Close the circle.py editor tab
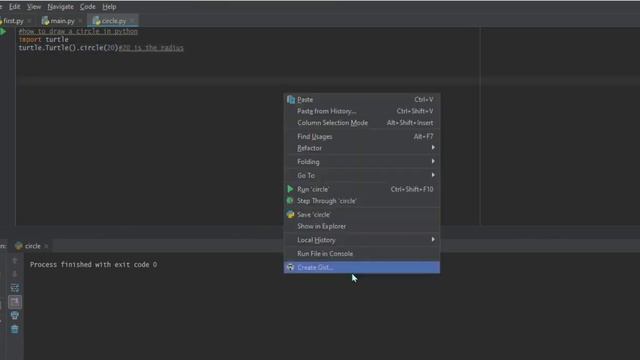This screenshot has width=640, height=360. tap(132, 21)
